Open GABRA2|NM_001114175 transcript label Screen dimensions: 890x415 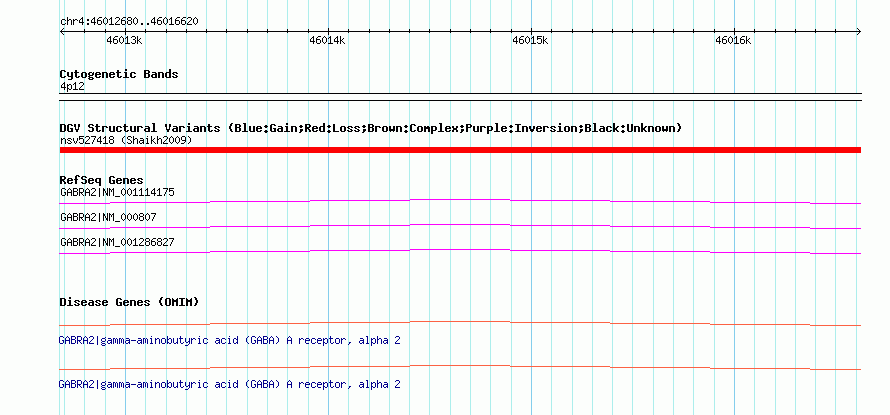click(x=117, y=192)
